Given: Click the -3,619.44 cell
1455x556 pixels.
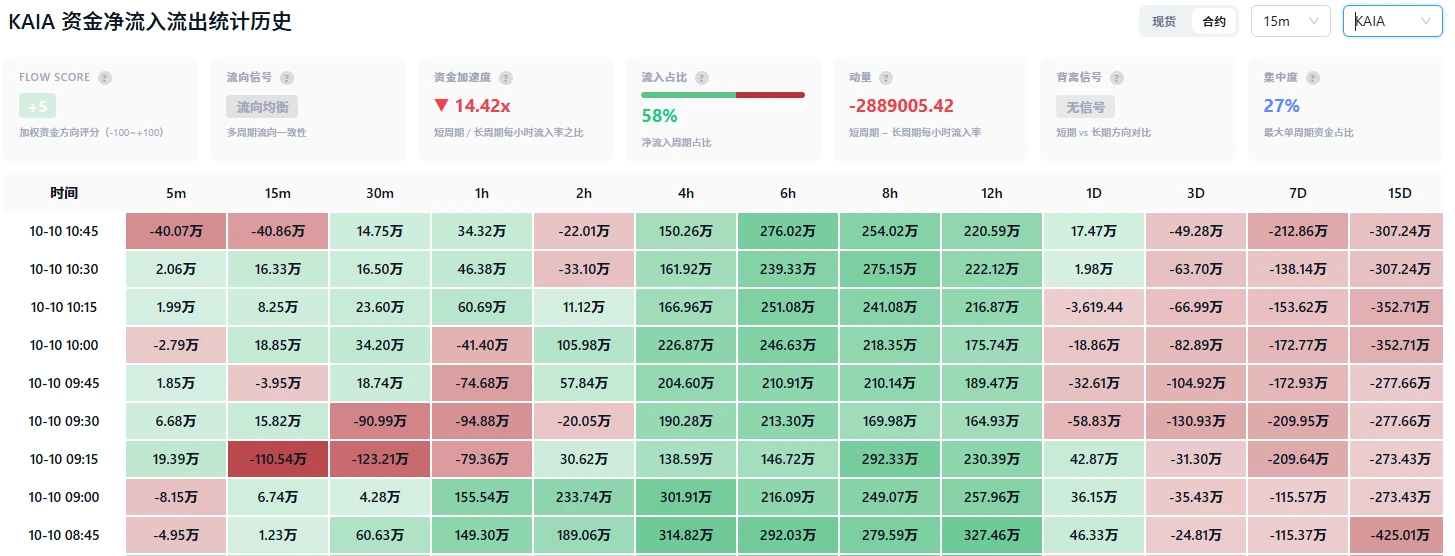Looking at the screenshot, I should (1094, 307).
